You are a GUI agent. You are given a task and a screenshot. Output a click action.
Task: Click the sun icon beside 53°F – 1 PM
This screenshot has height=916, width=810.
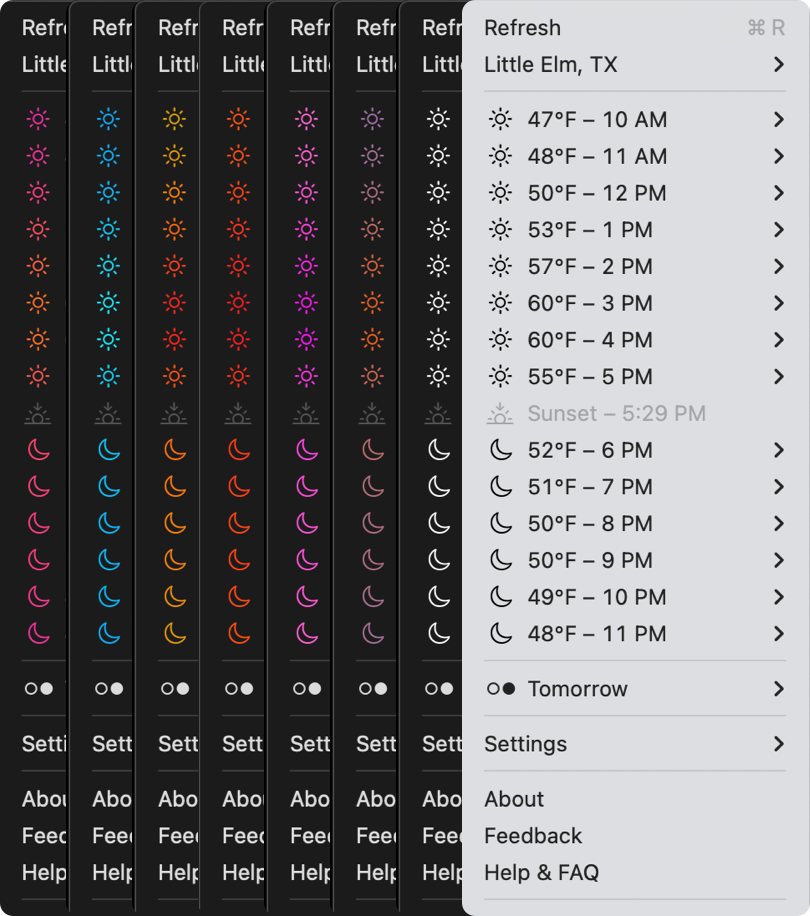tap(500, 230)
